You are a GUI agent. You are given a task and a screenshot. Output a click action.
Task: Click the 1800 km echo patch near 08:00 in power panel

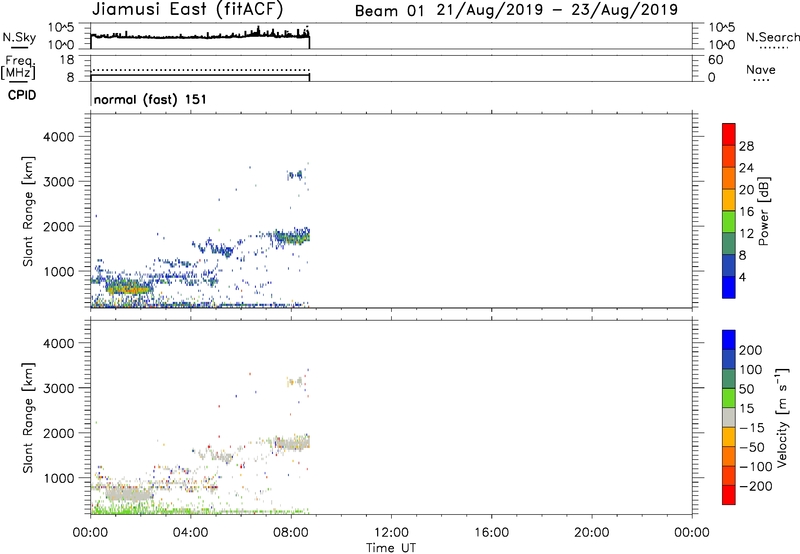(292, 237)
